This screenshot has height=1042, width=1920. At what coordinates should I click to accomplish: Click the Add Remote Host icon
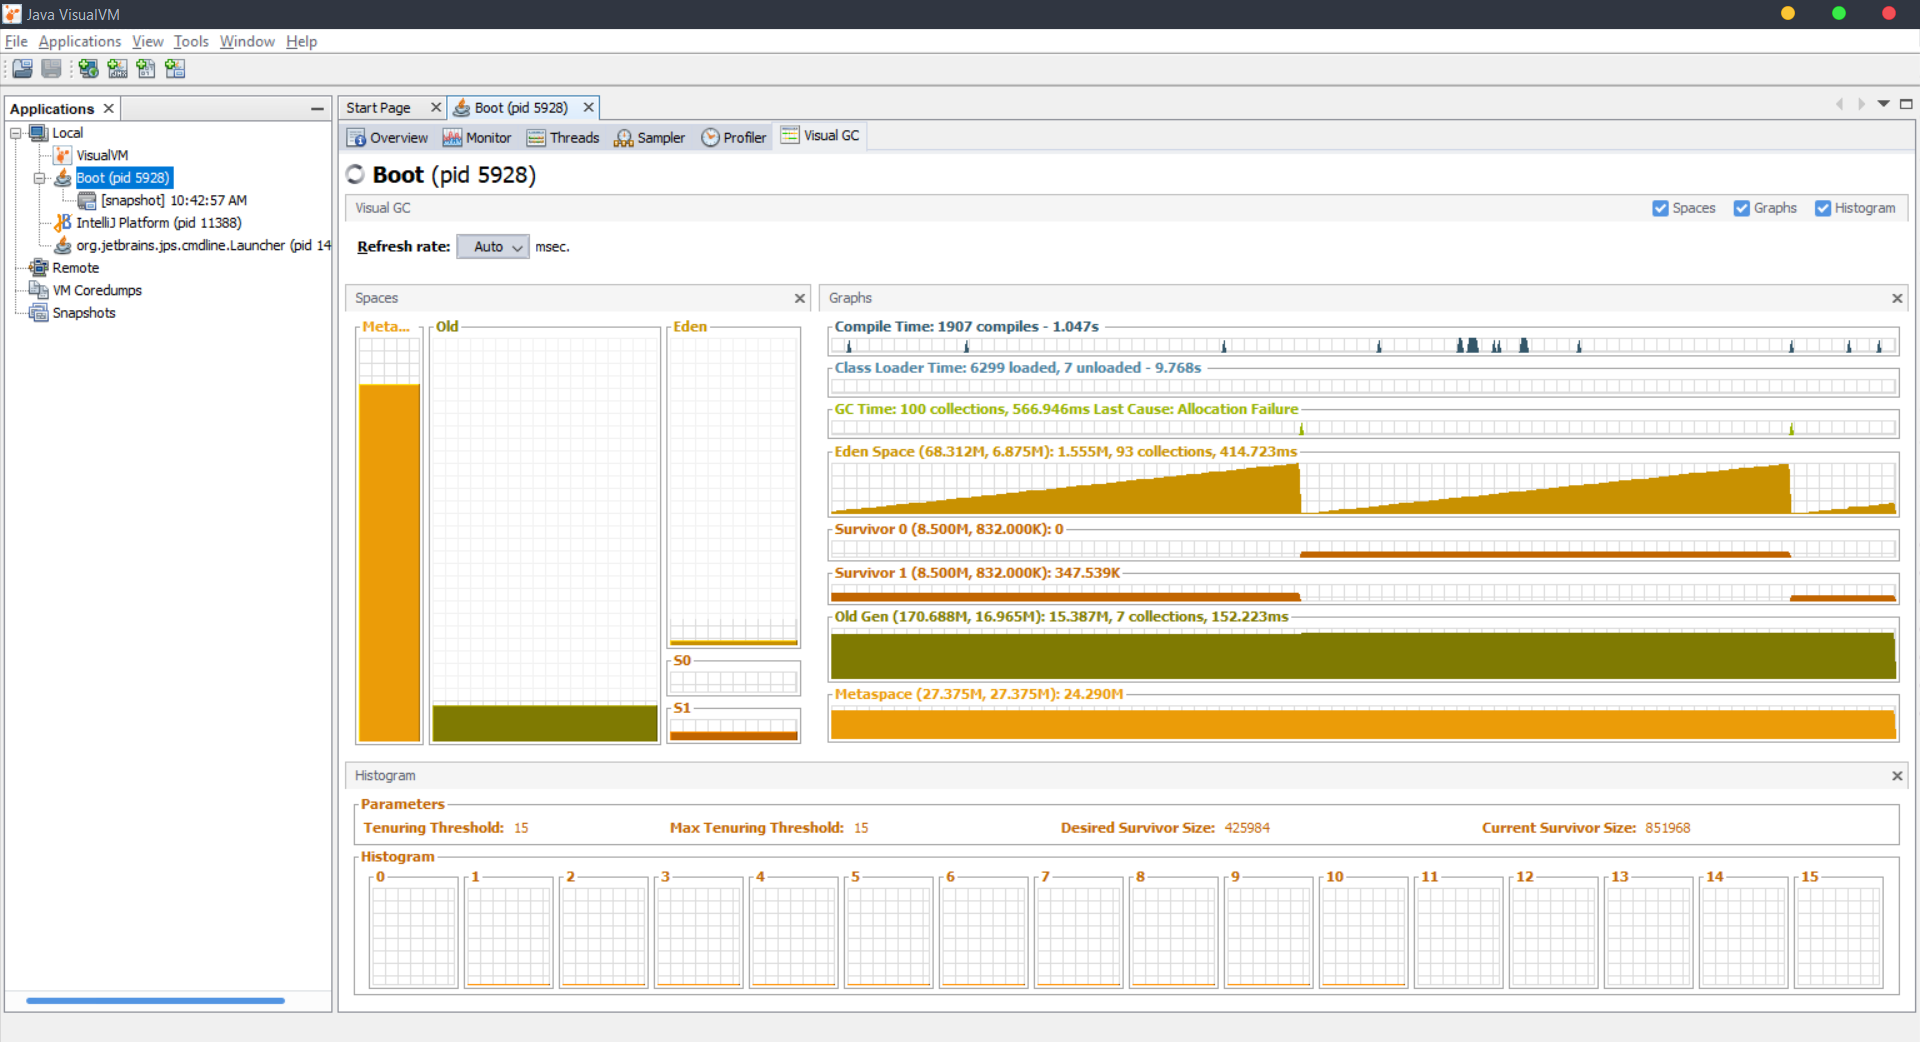[88, 69]
